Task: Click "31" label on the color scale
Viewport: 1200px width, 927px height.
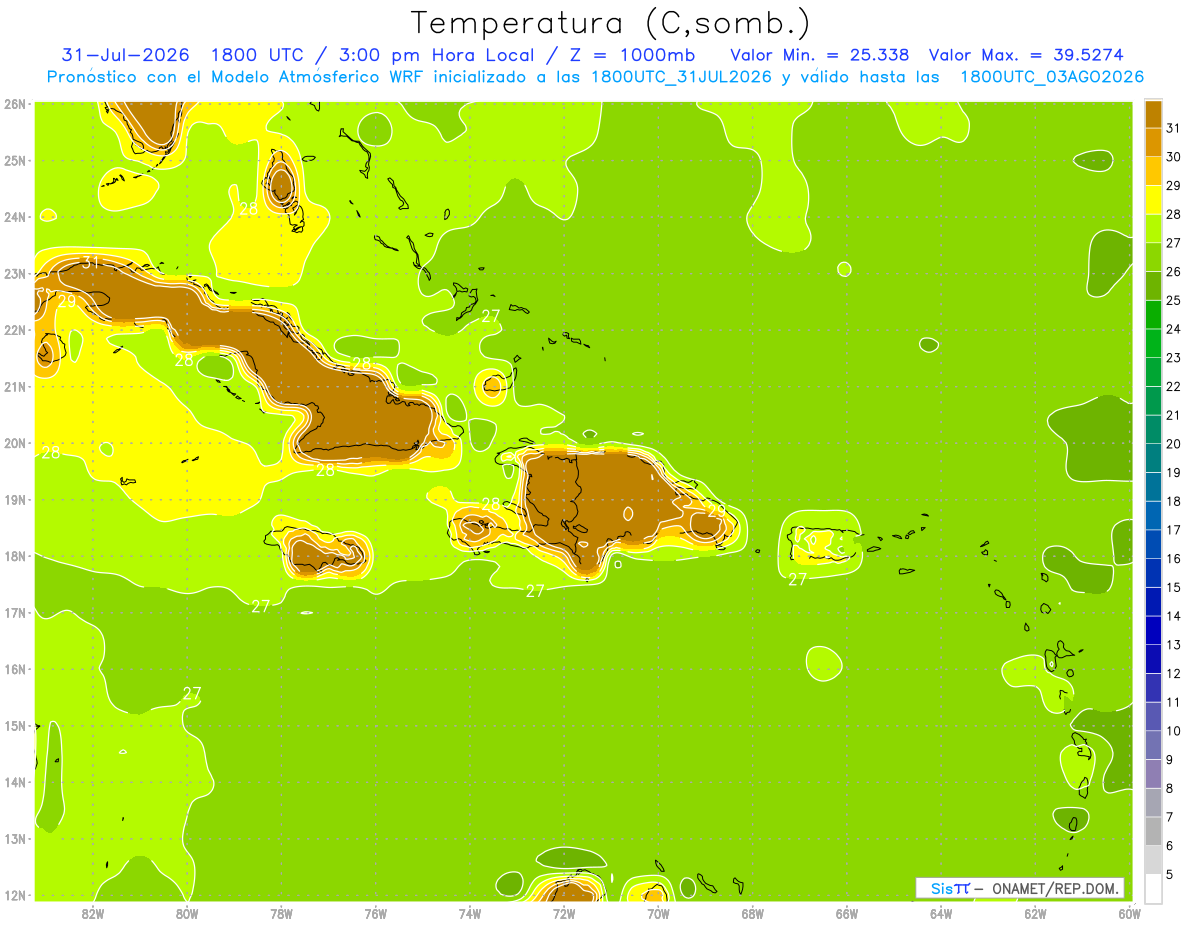Action: [1173, 128]
